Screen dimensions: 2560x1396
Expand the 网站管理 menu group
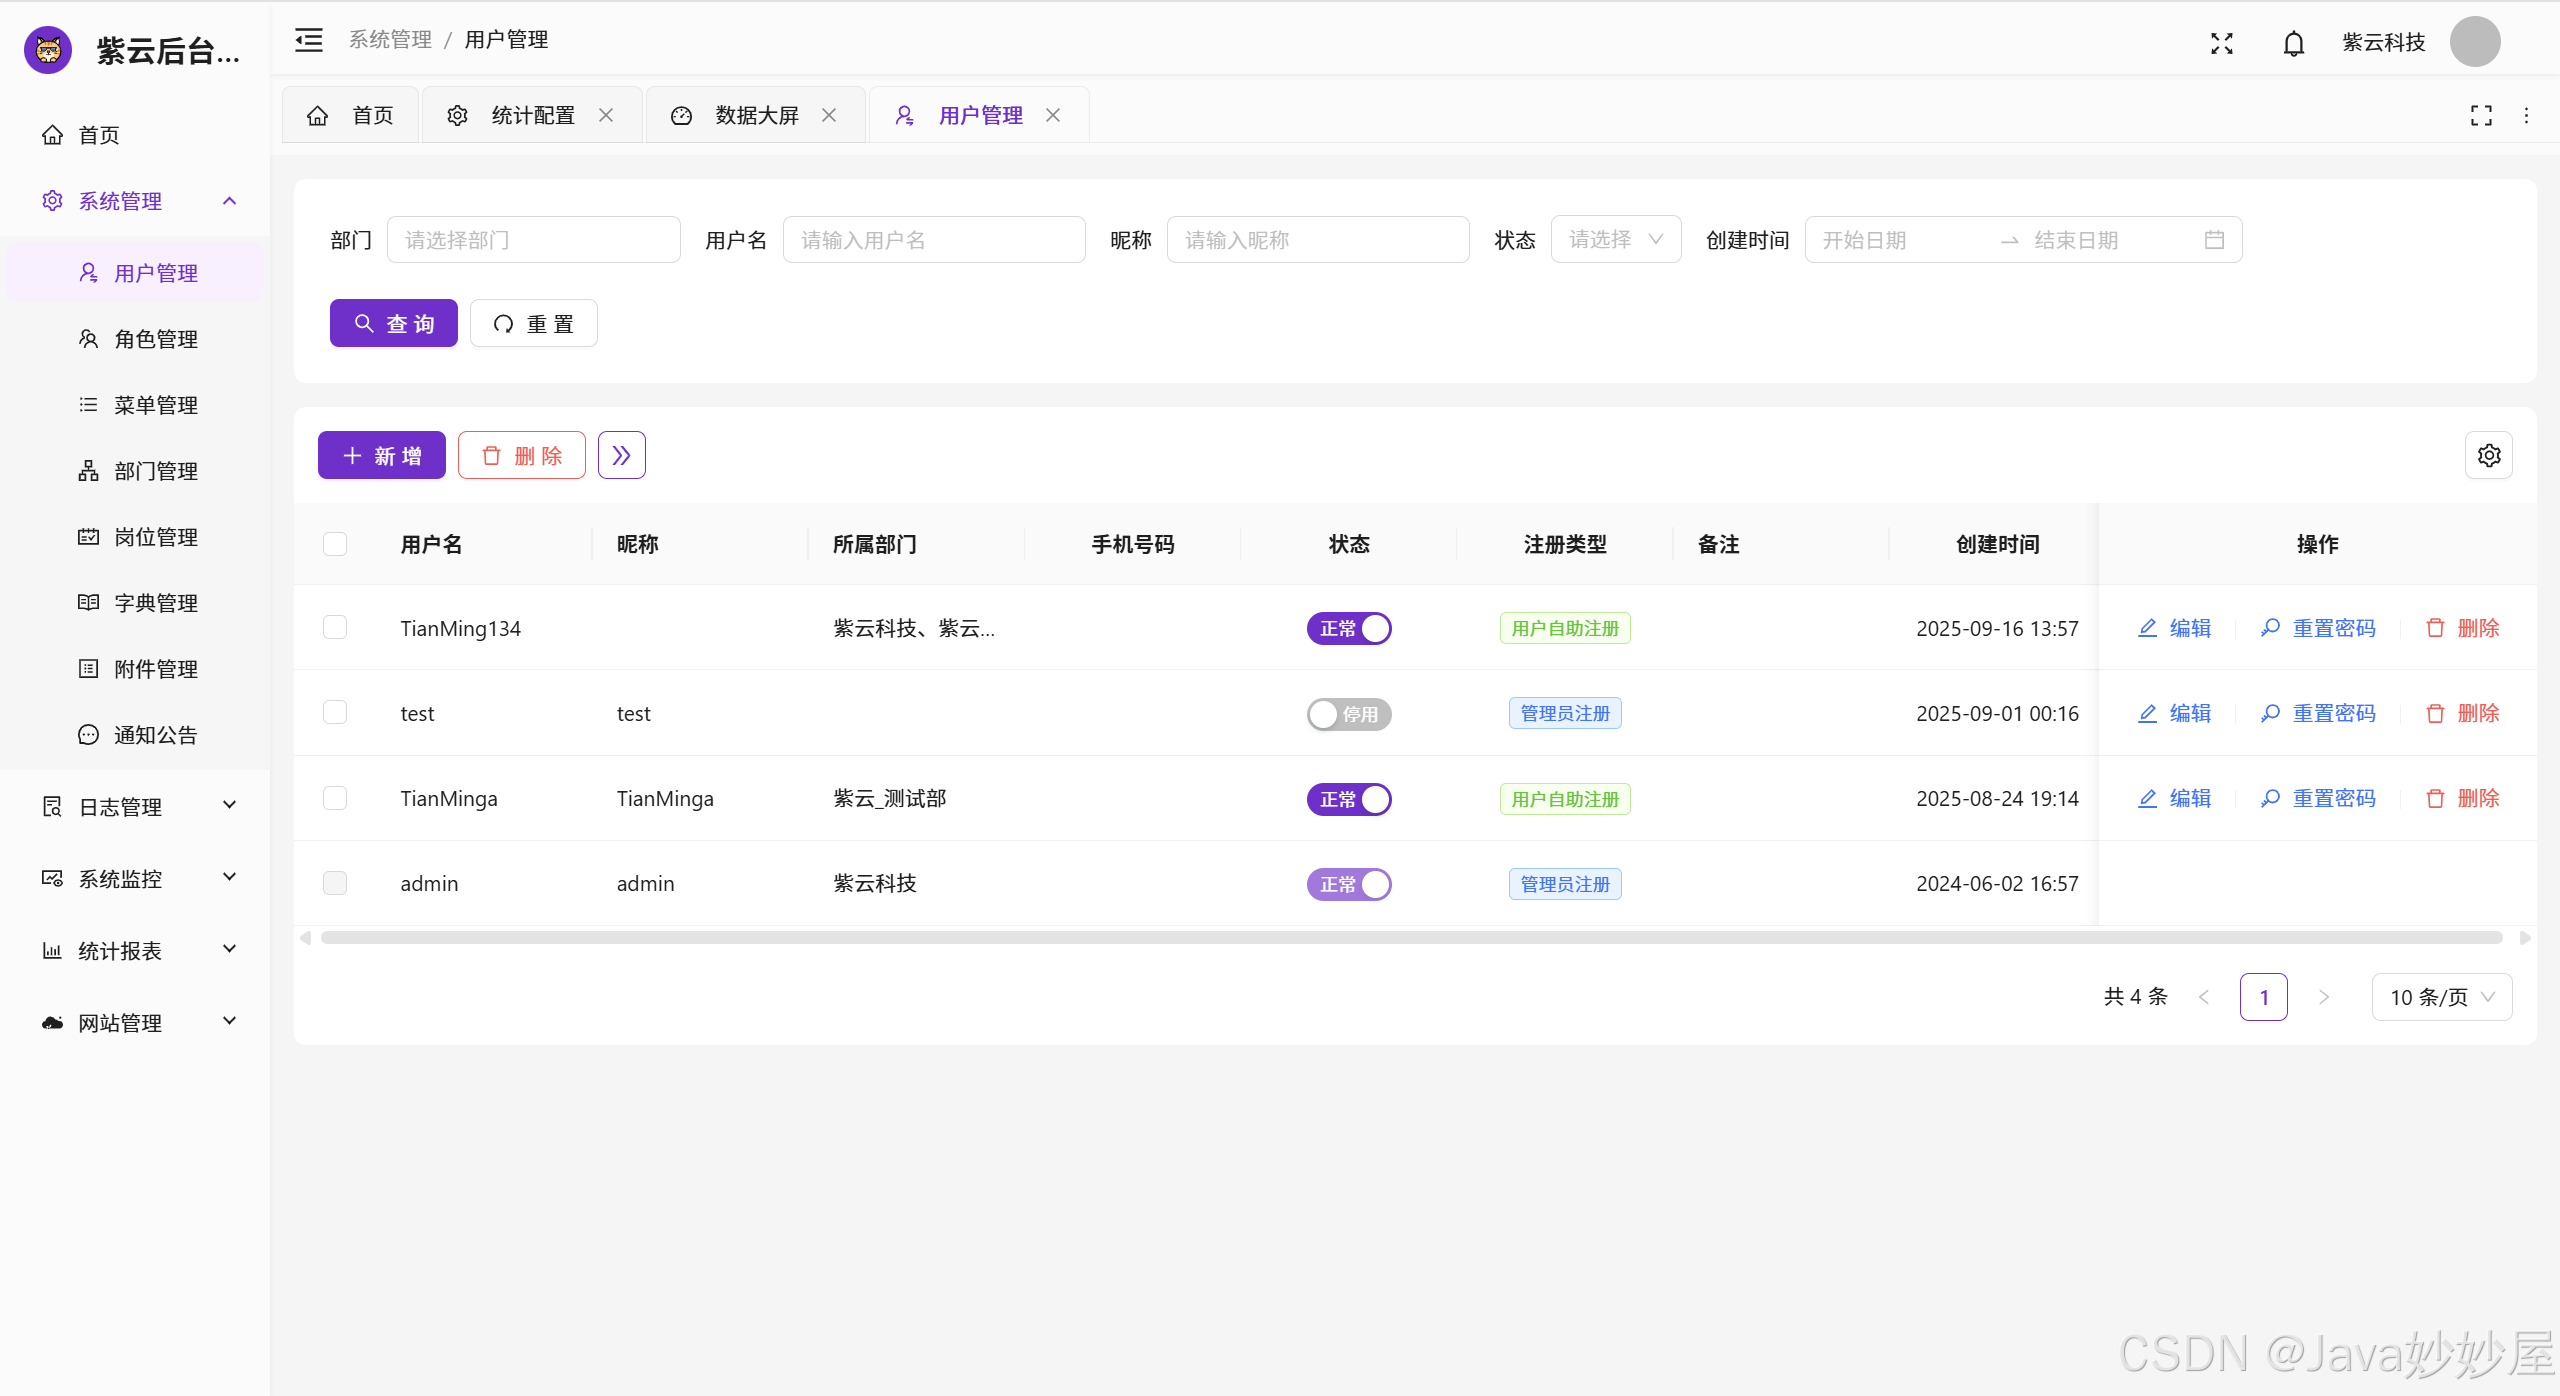point(135,1022)
